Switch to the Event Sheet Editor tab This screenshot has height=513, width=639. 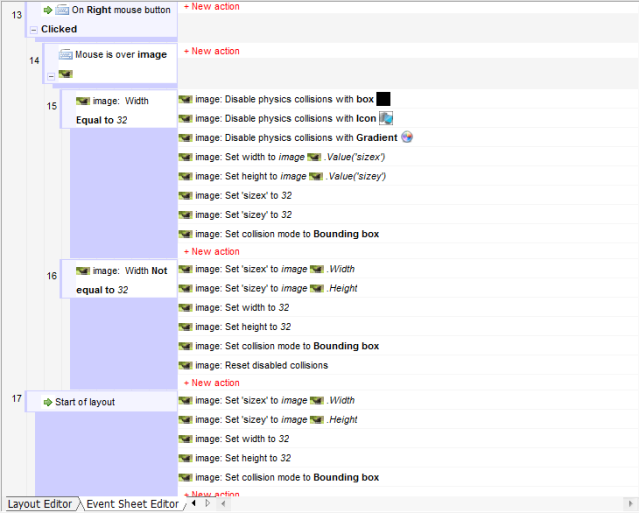tap(132, 504)
